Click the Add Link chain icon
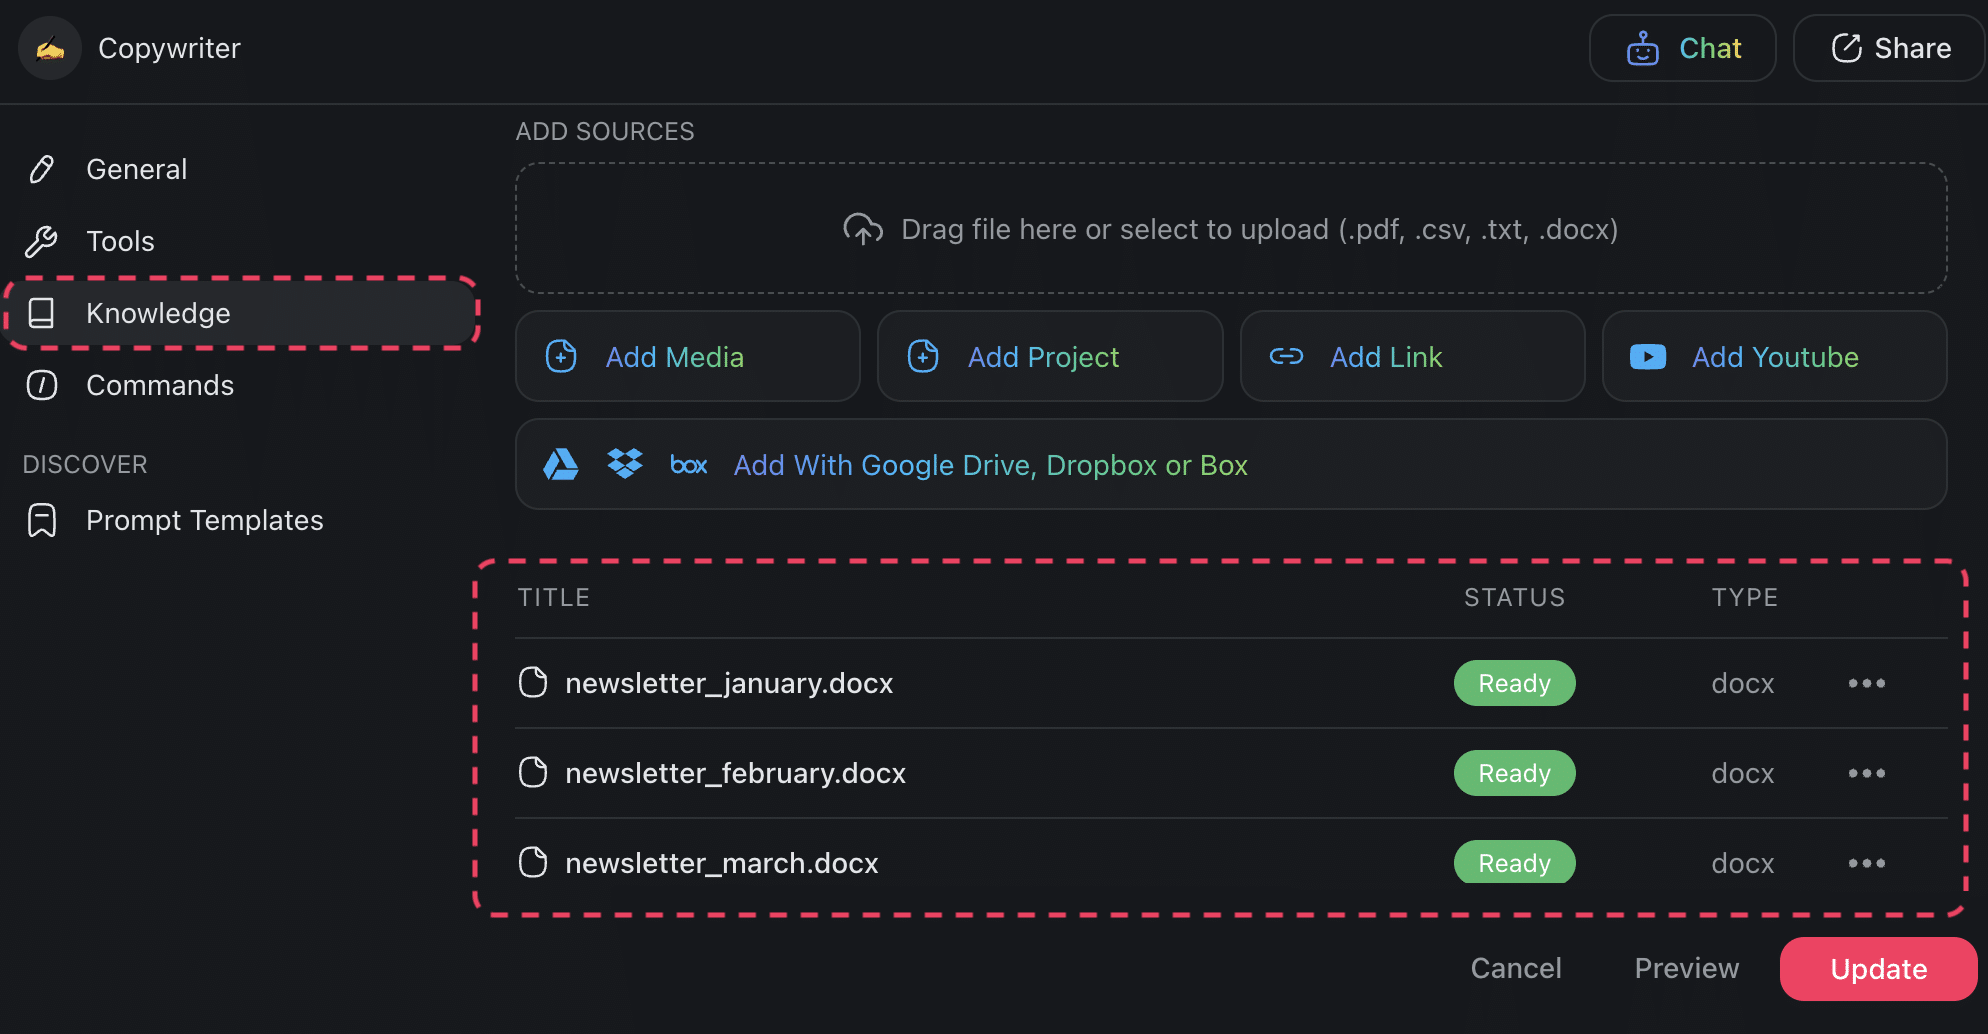 tap(1286, 357)
